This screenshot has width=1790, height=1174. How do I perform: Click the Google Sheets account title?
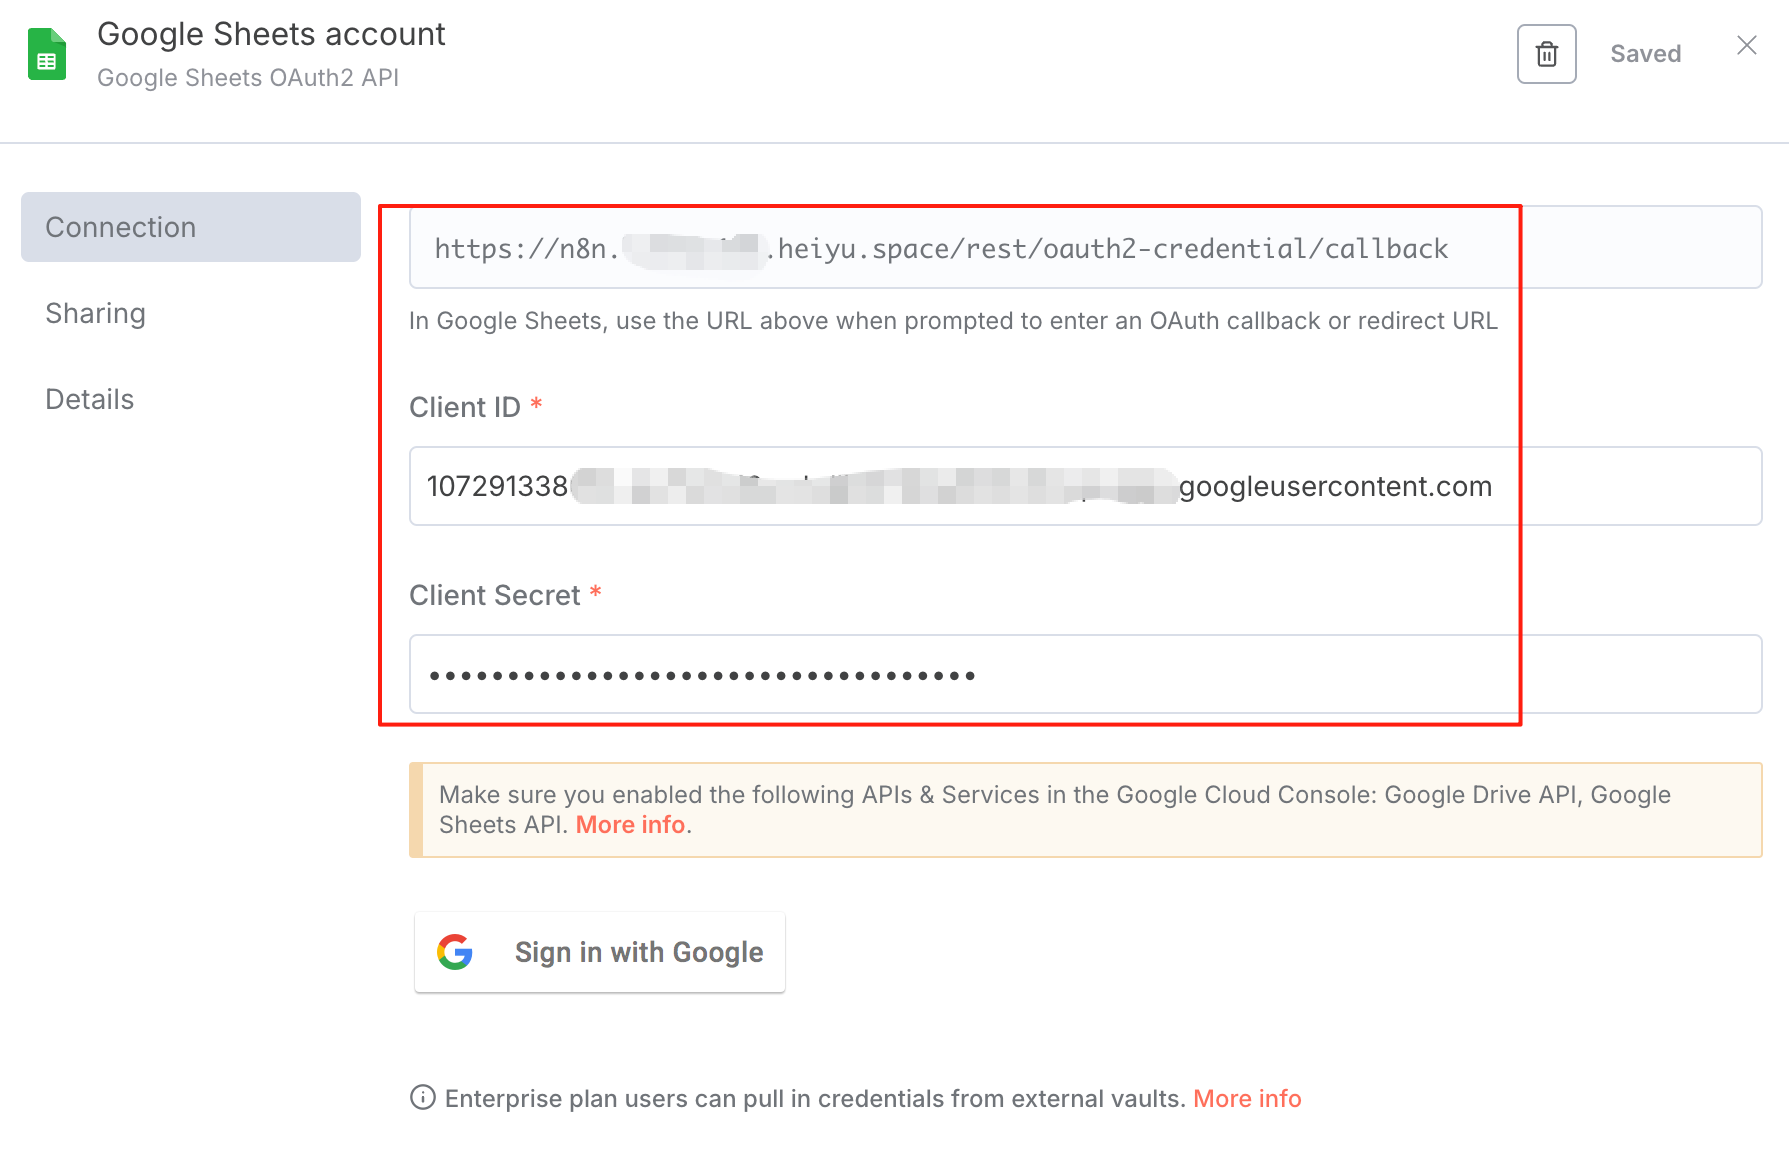click(271, 34)
